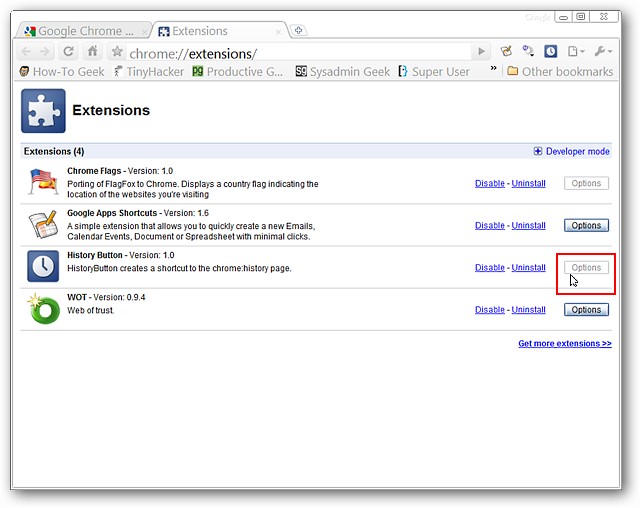The image size is (640, 508).
Task: Open Sysadmin Geek bookmark
Action: coord(342,72)
